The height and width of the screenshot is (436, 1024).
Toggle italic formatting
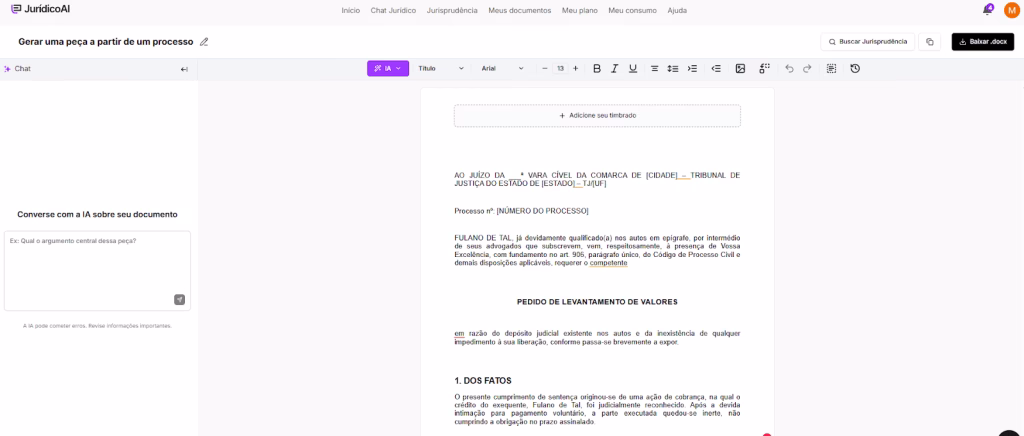(615, 68)
